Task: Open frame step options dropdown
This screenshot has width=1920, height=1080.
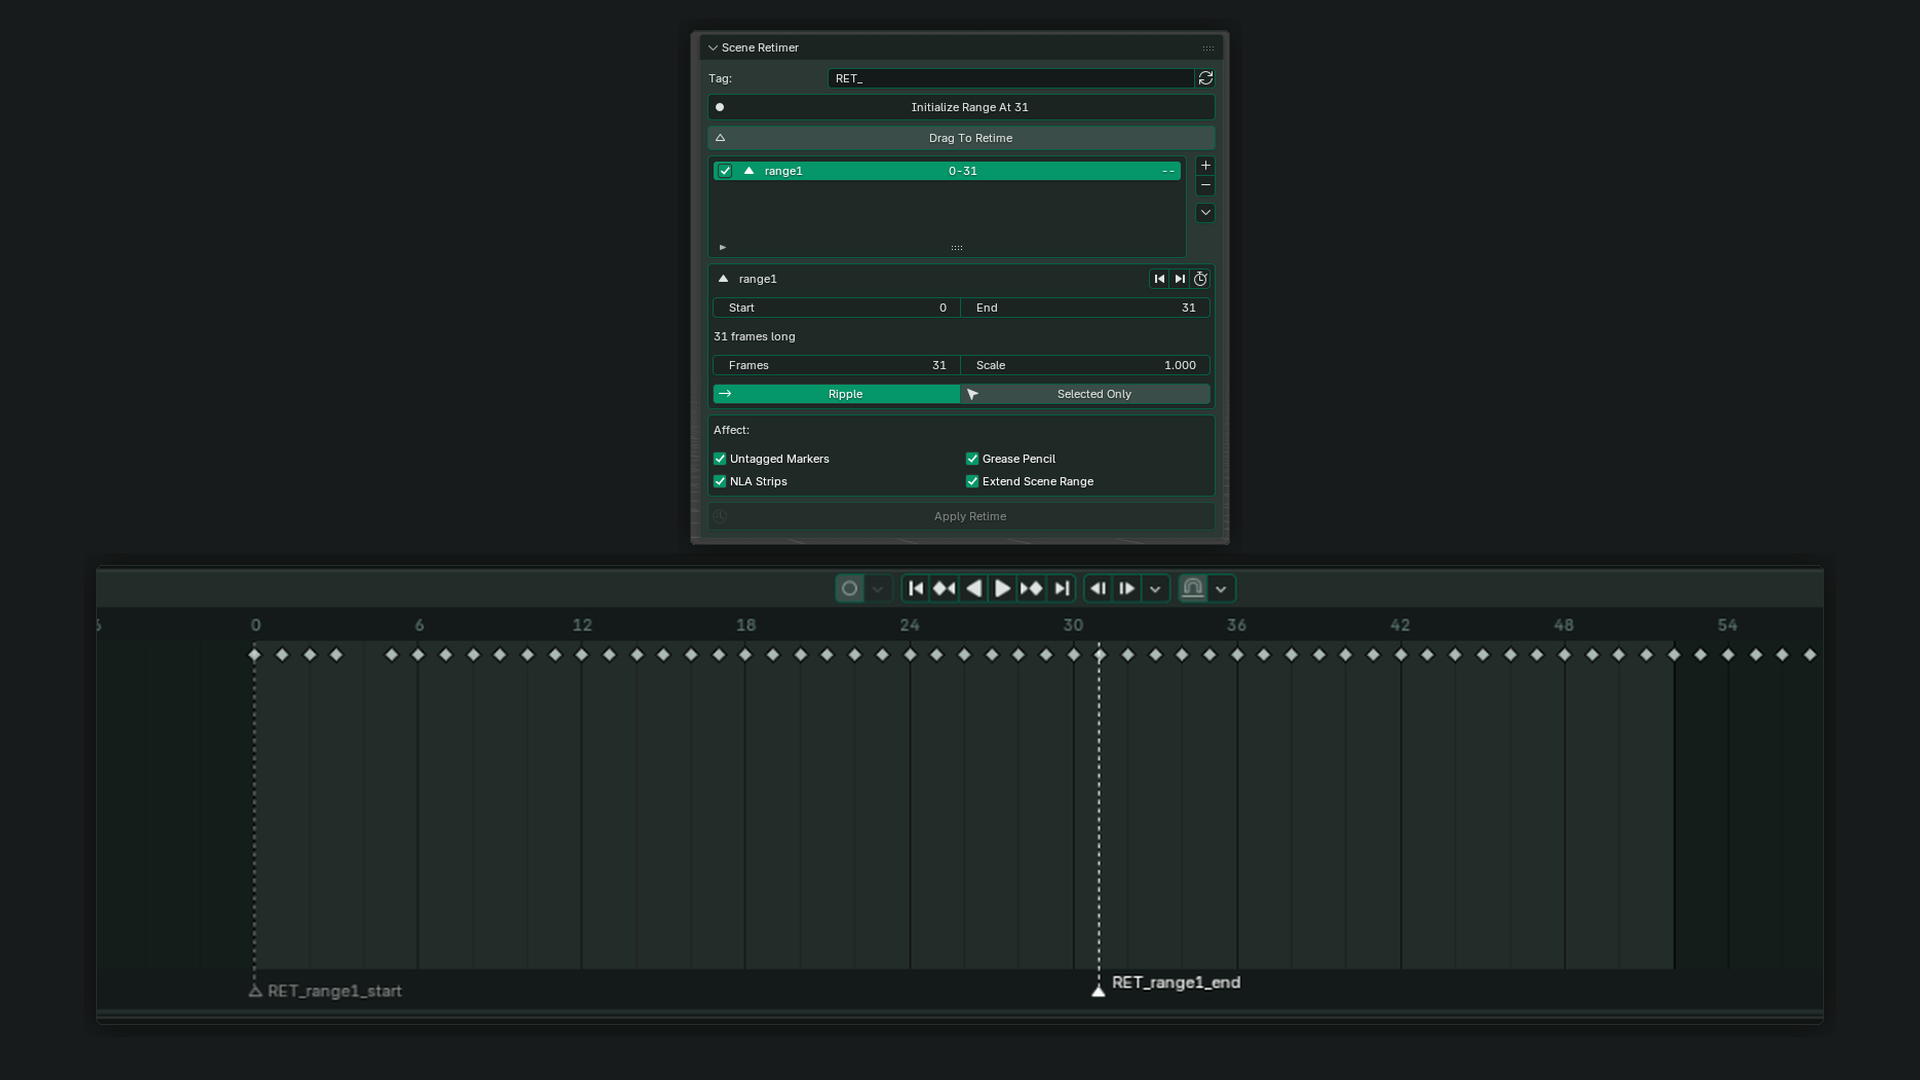Action: 1155,589
